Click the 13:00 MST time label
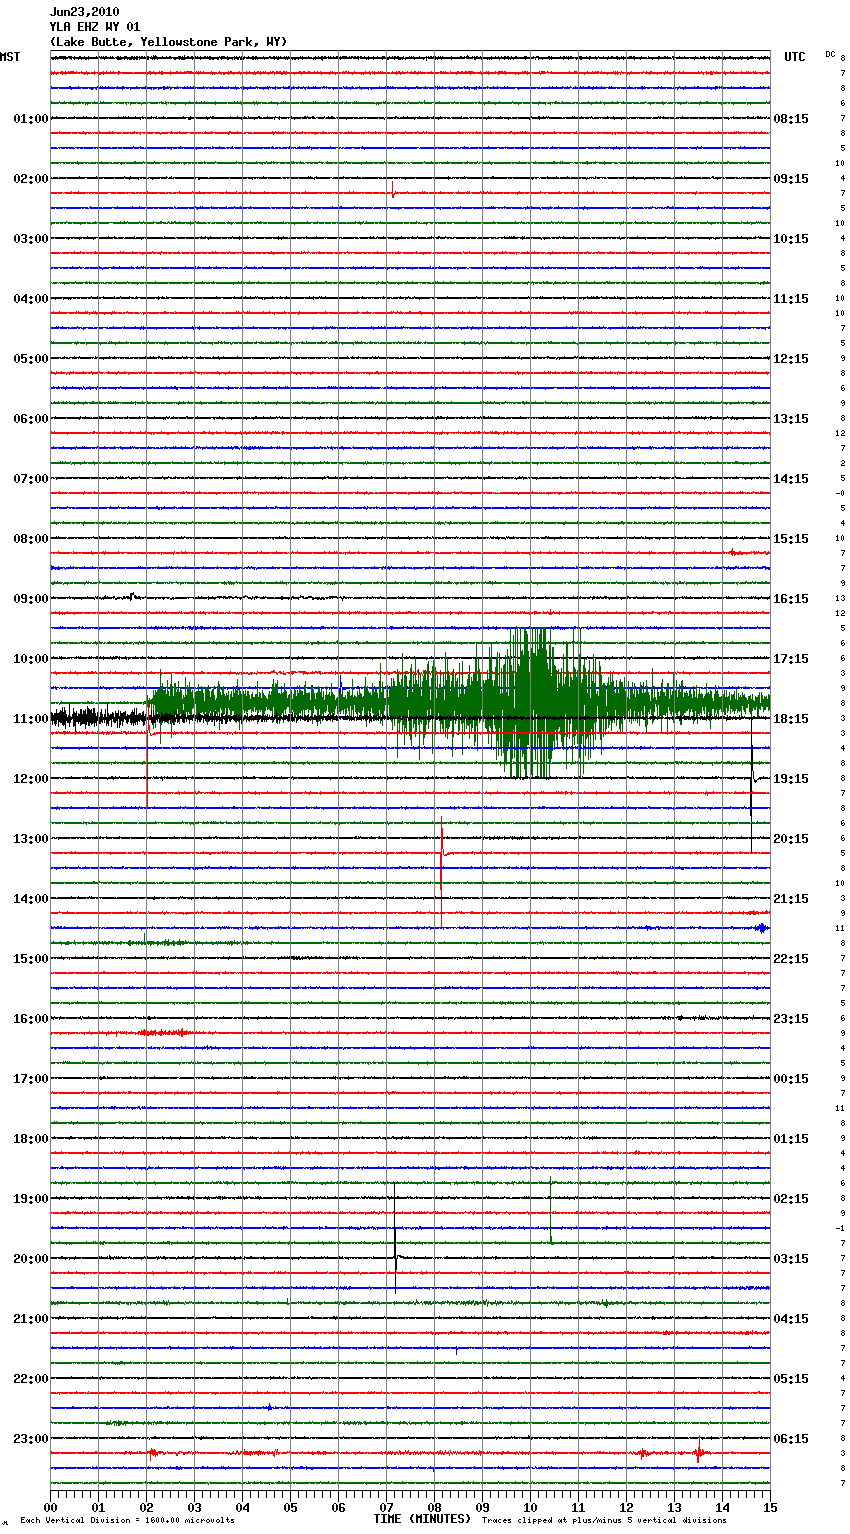850x1534 pixels. [31, 839]
